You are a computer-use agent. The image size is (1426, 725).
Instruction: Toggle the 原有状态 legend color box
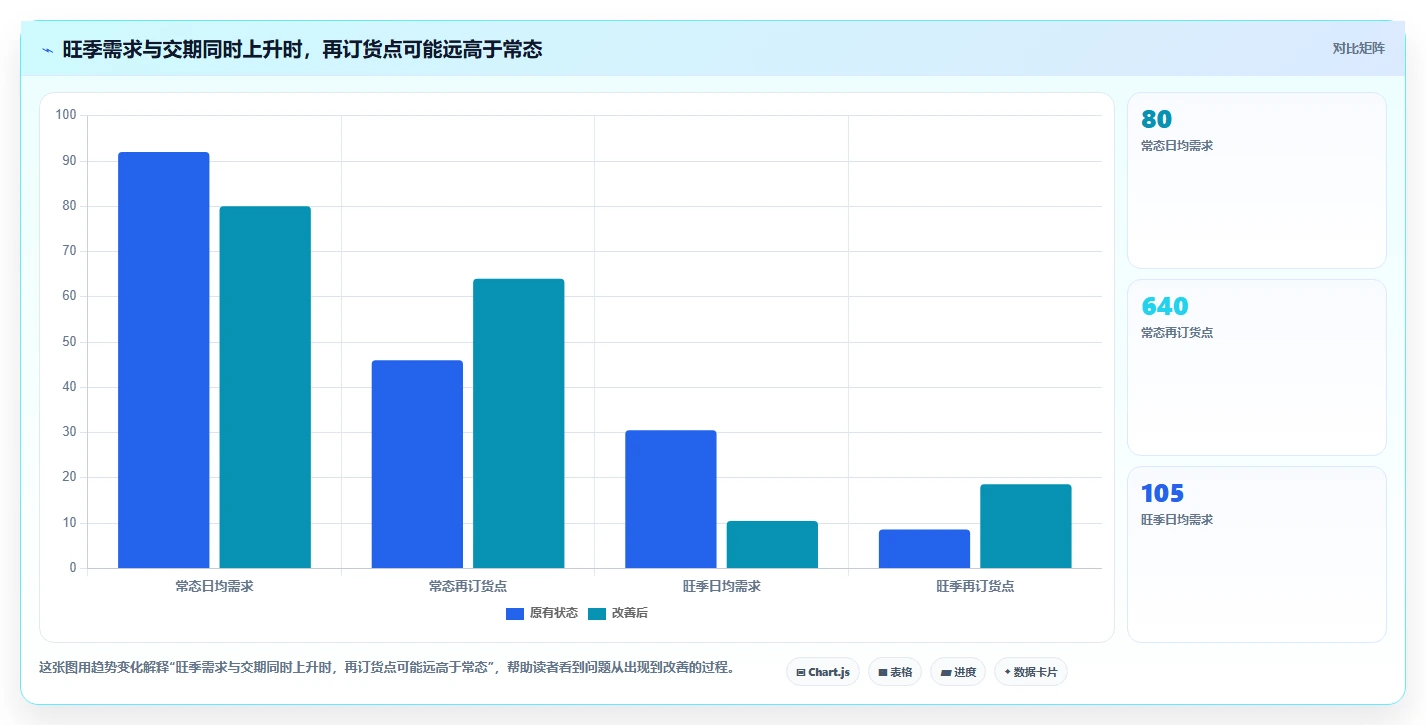click(x=515, y=613)
